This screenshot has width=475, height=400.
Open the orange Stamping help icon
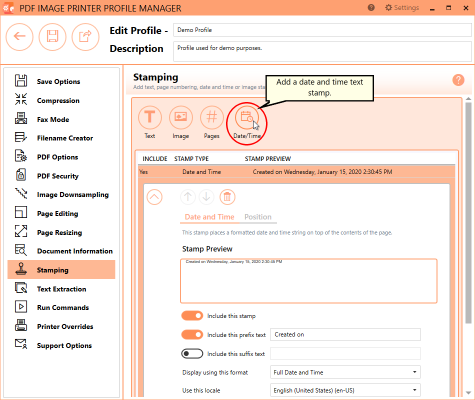click(458, 80)
